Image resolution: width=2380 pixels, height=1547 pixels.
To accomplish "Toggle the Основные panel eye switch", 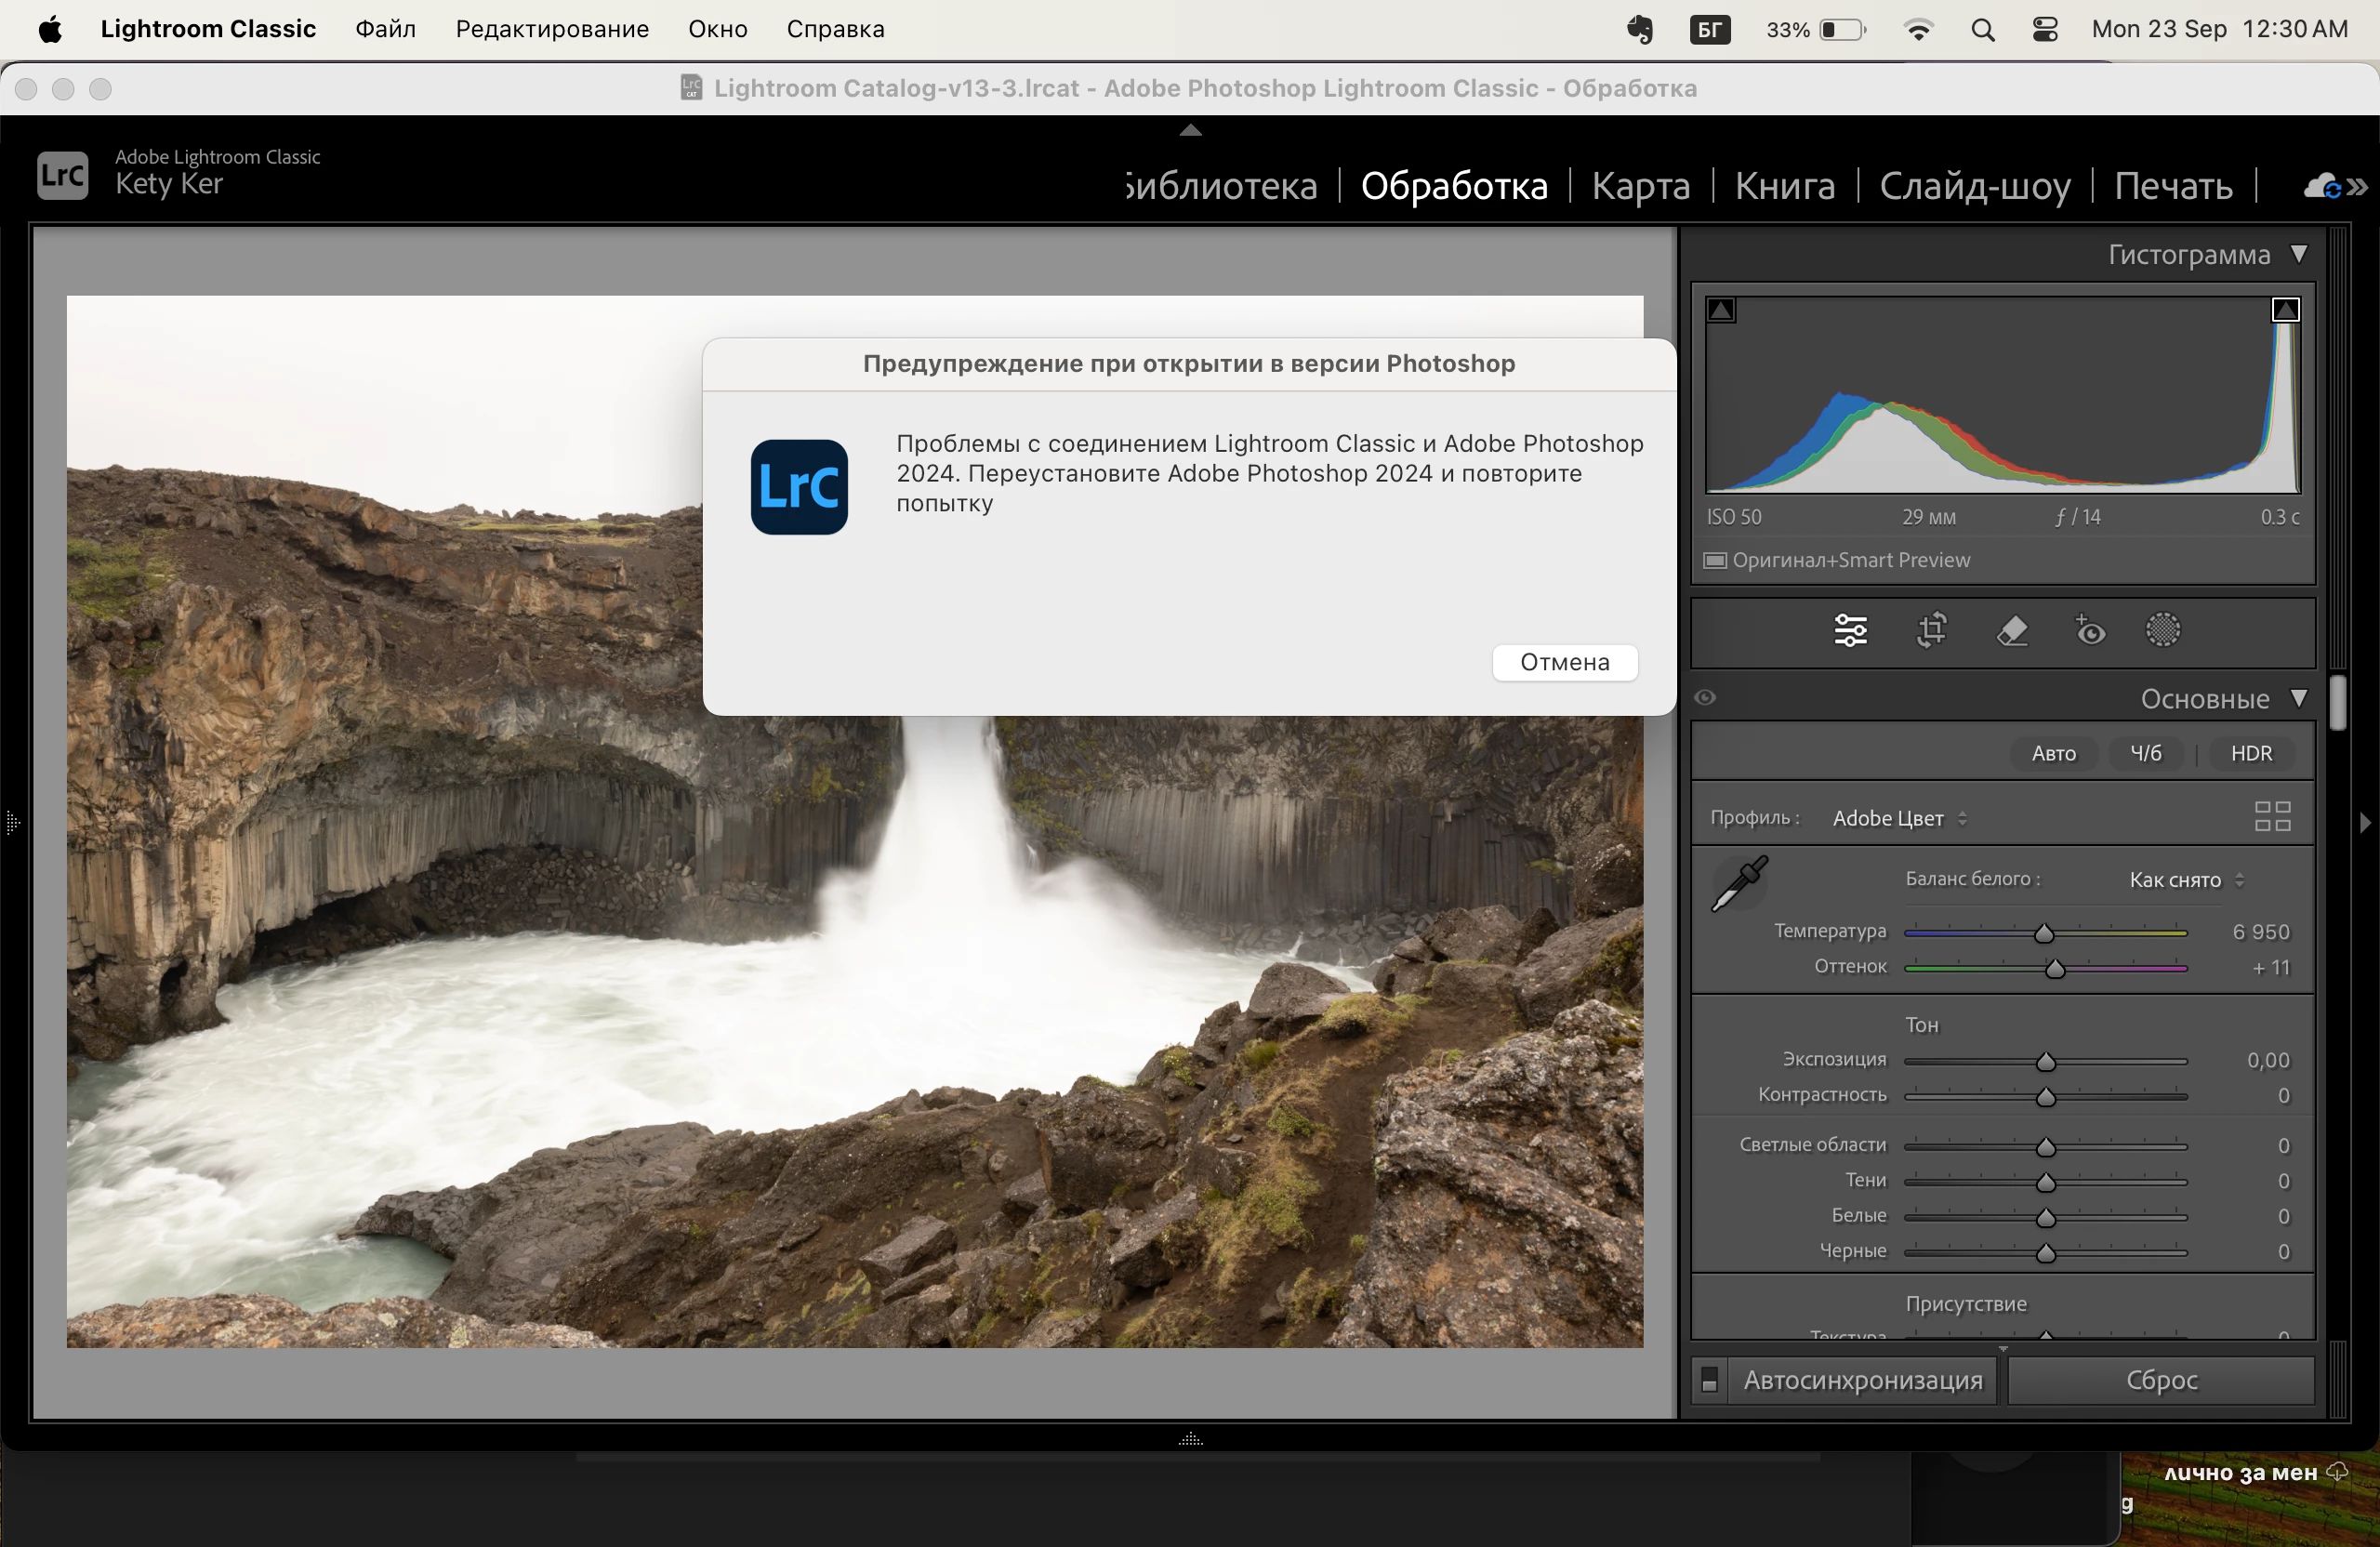I will pyautogui.click(x=1706, y=698).
